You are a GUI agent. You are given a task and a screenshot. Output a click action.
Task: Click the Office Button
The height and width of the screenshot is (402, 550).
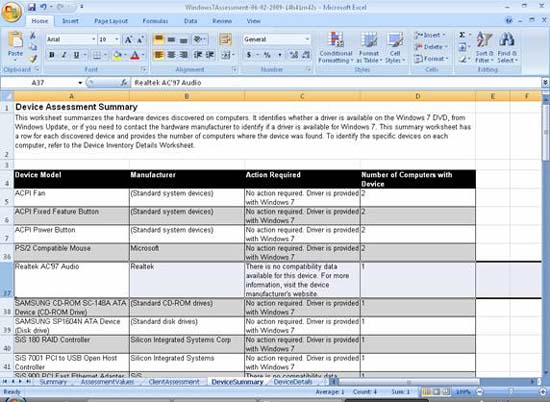[x=12, y=12]
